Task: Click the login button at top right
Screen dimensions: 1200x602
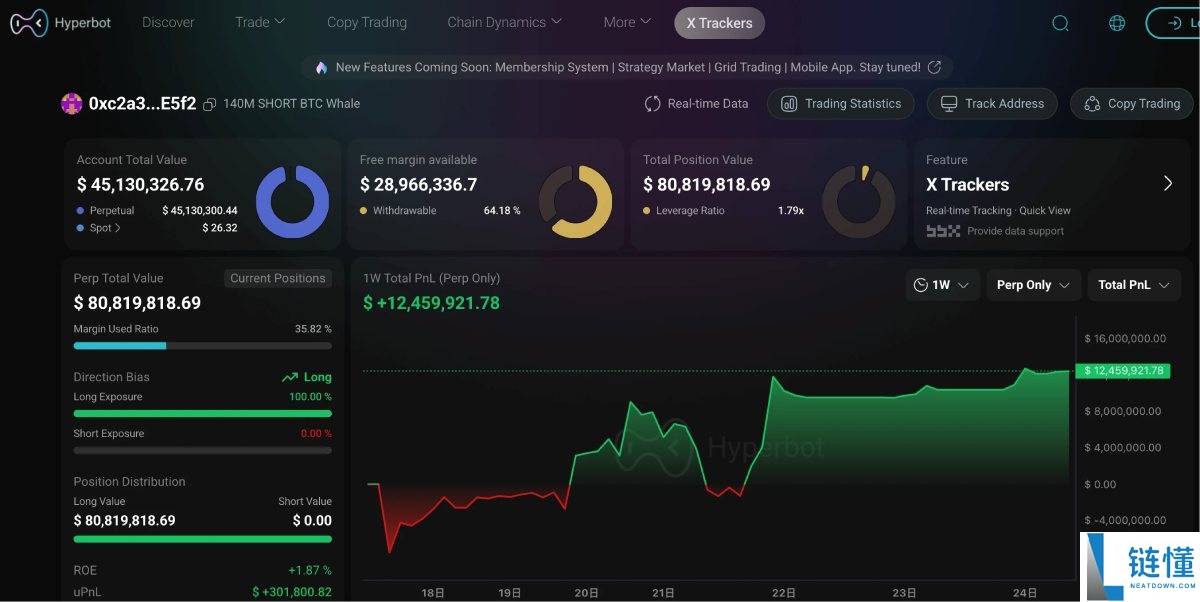Action: point(1173,23)
